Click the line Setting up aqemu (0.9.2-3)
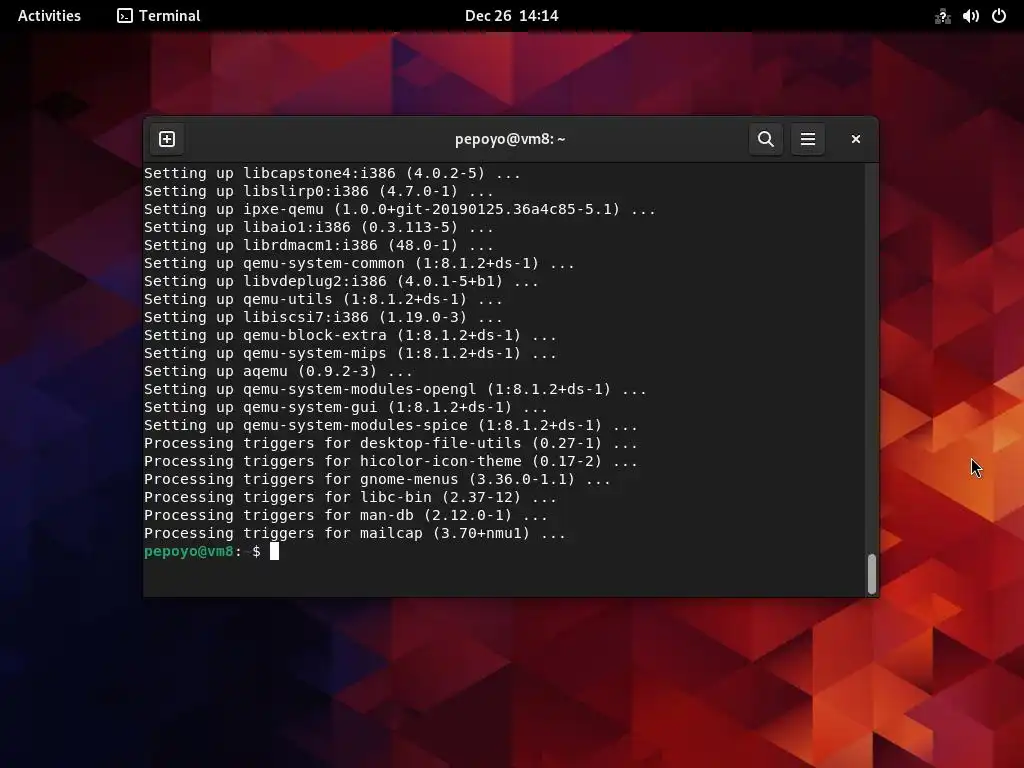 (x=278, y=371)
